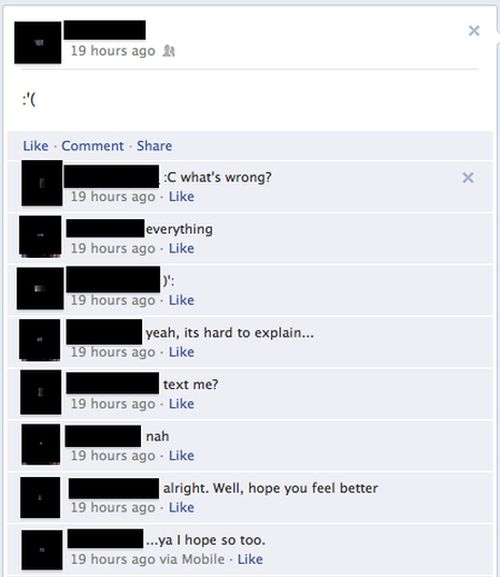Click the friends audience icon beside the post time
500x577 pixels.
pos(169,51)
